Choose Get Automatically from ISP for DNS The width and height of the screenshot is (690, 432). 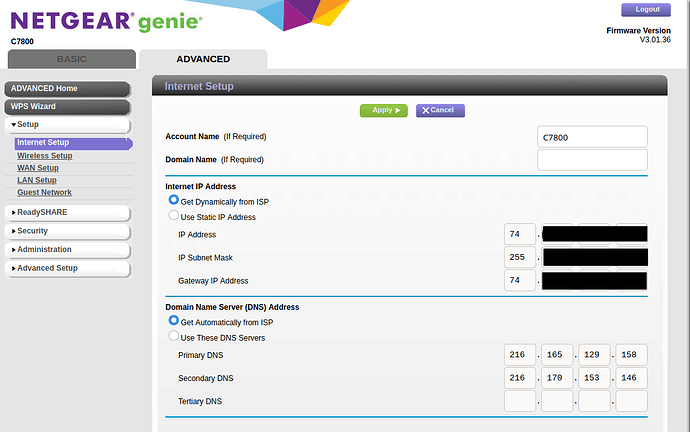click(173, 321)
